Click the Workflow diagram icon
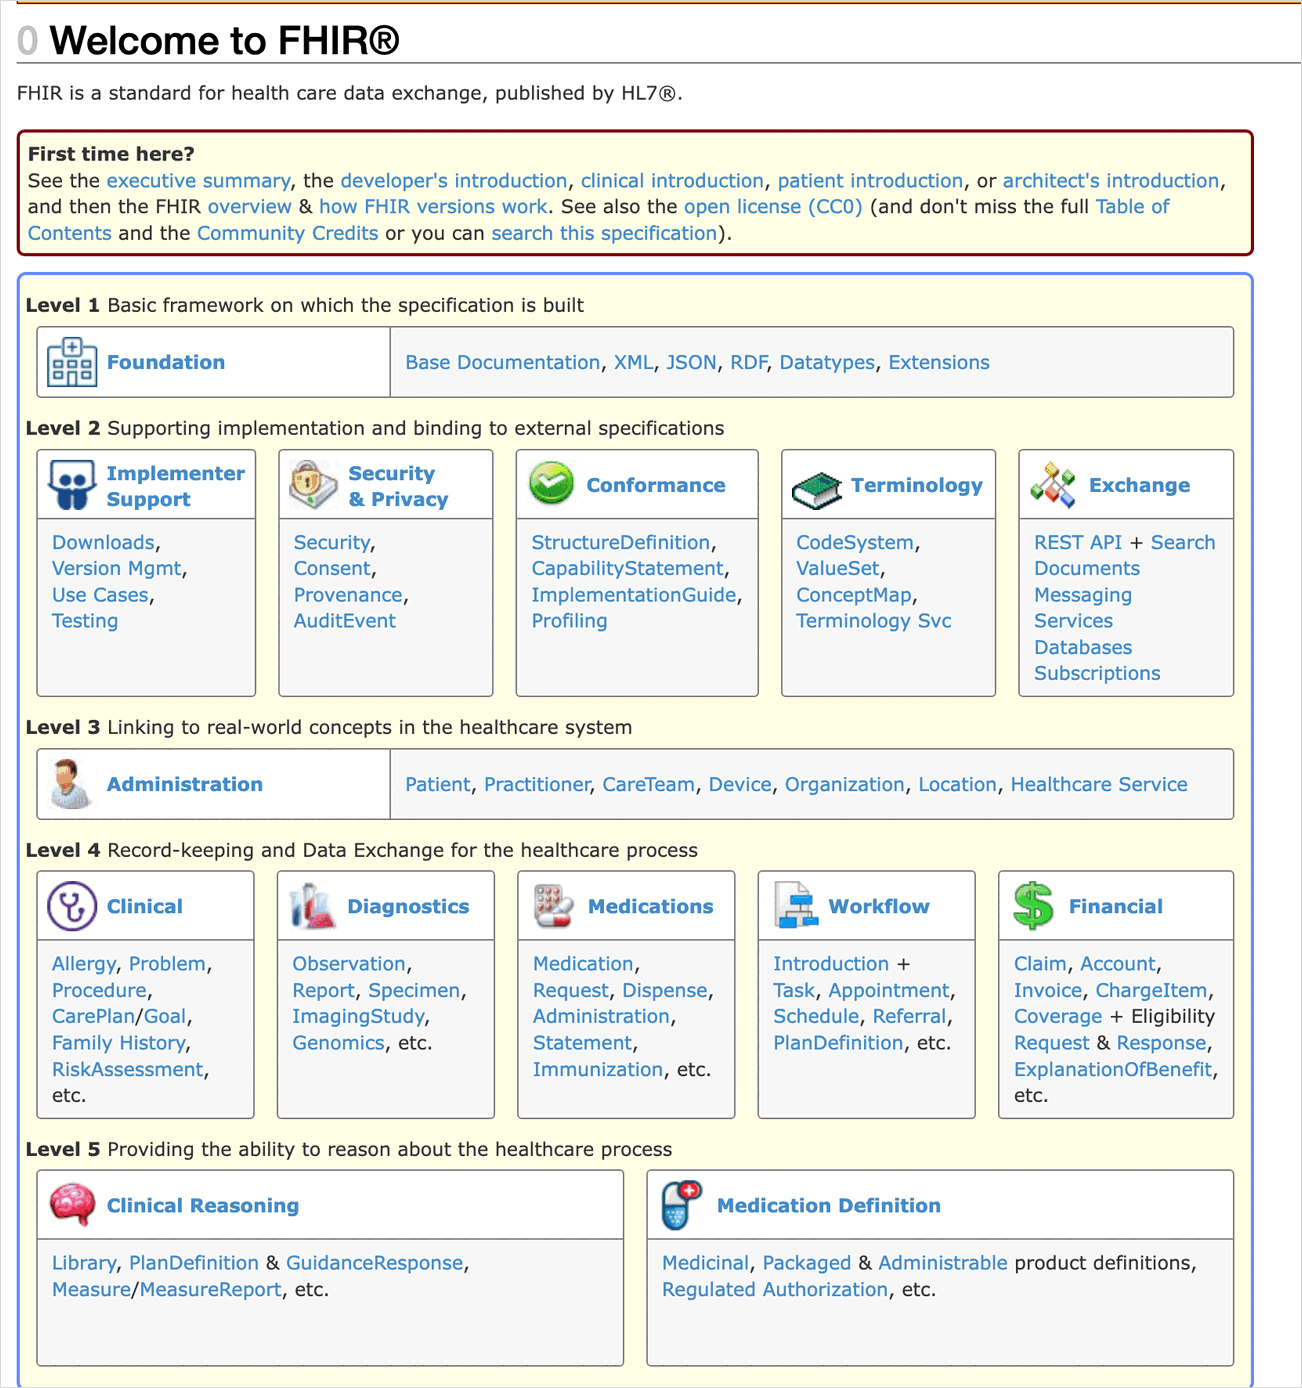Viewport: 1302px width, 1388px height. (x=796, y=906)
